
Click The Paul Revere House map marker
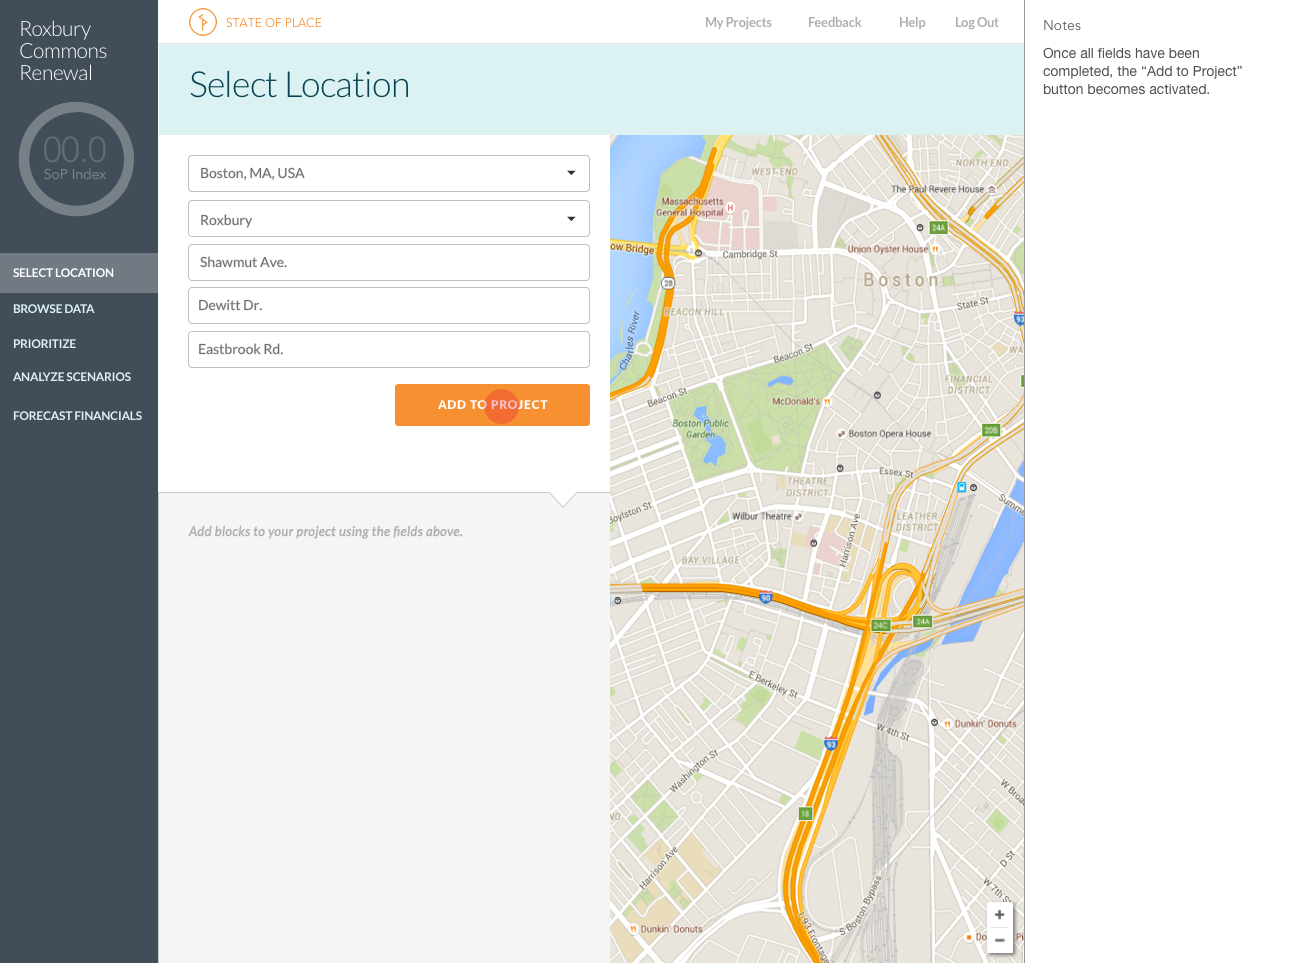(991, 189)
